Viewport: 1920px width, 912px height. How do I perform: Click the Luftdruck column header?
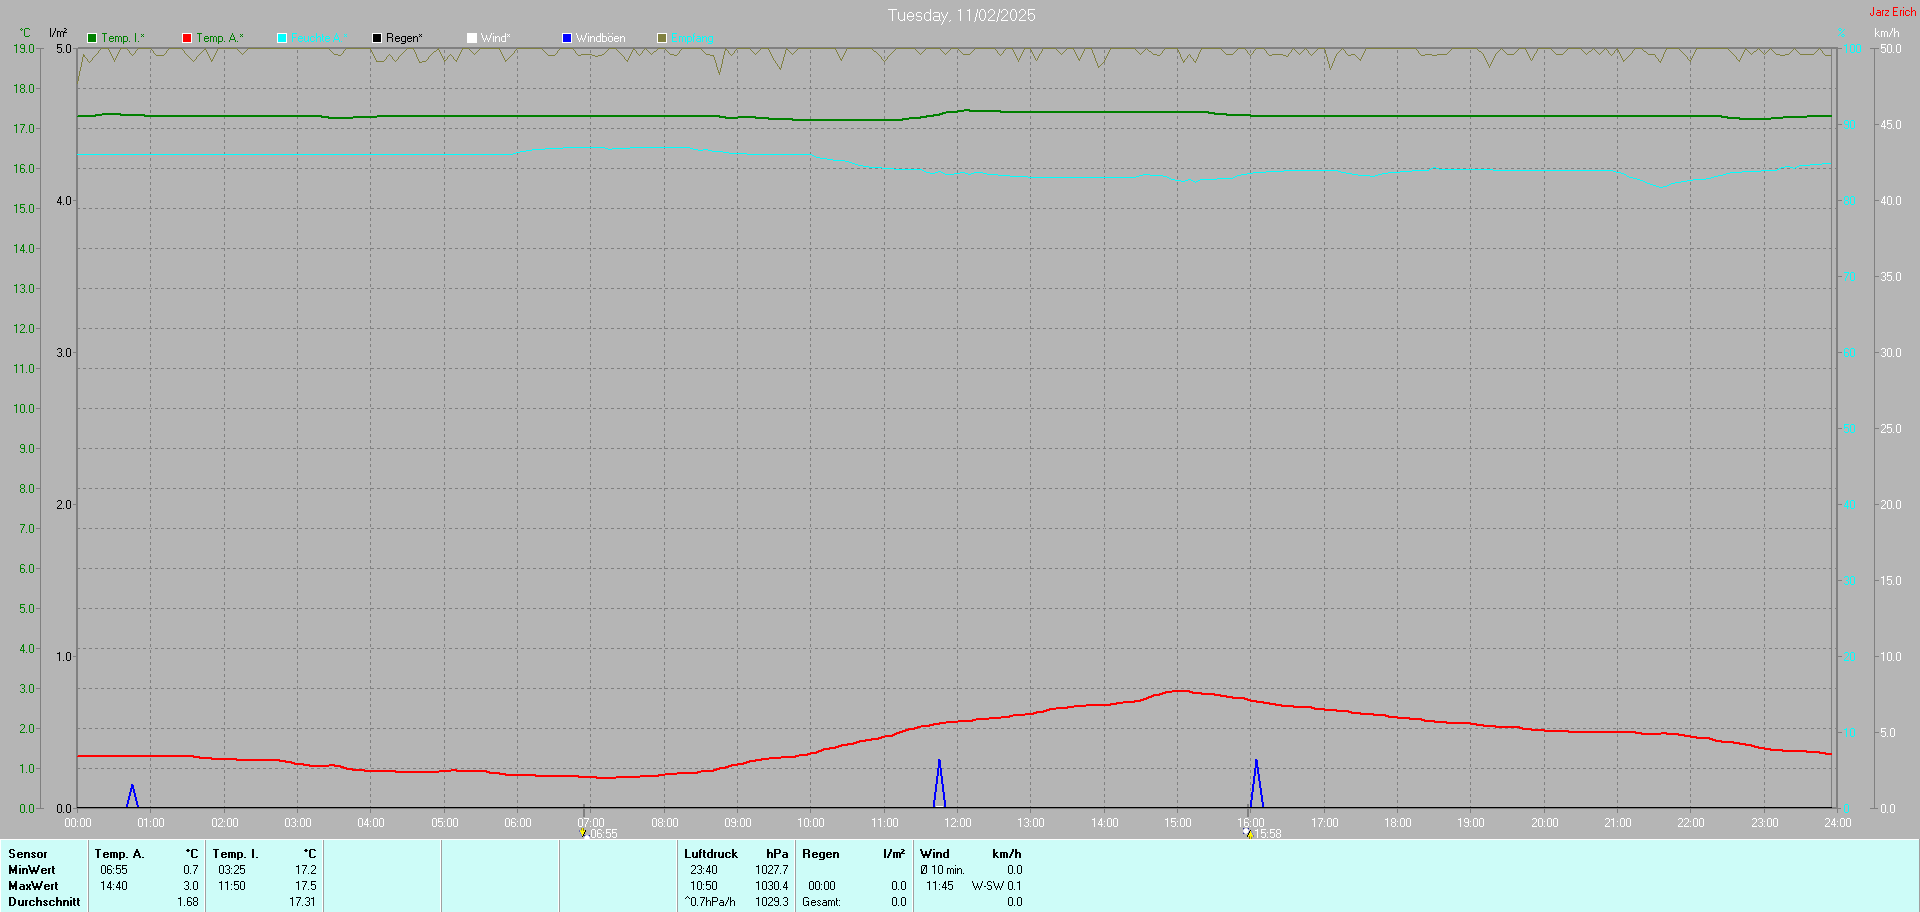point(711,854)
